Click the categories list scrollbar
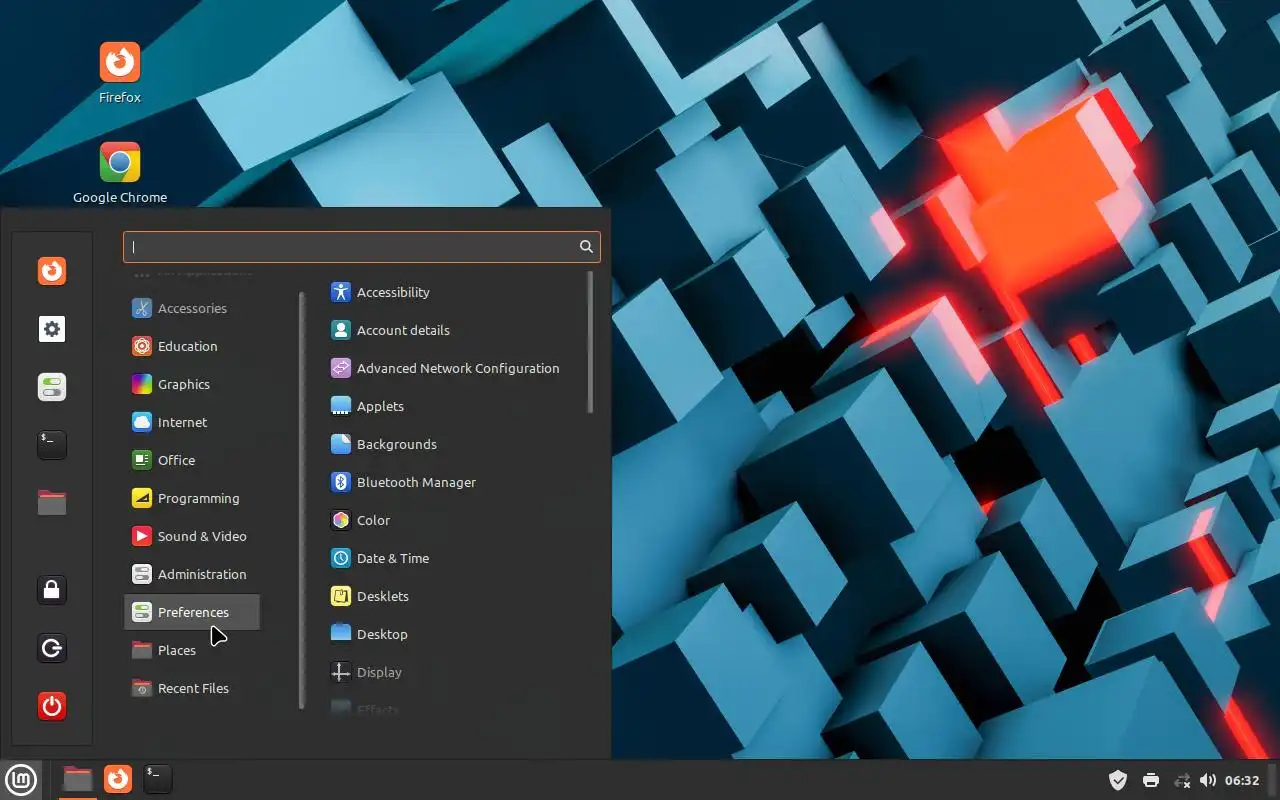Viewport: 1280px width, 800px height. [301, 500]
